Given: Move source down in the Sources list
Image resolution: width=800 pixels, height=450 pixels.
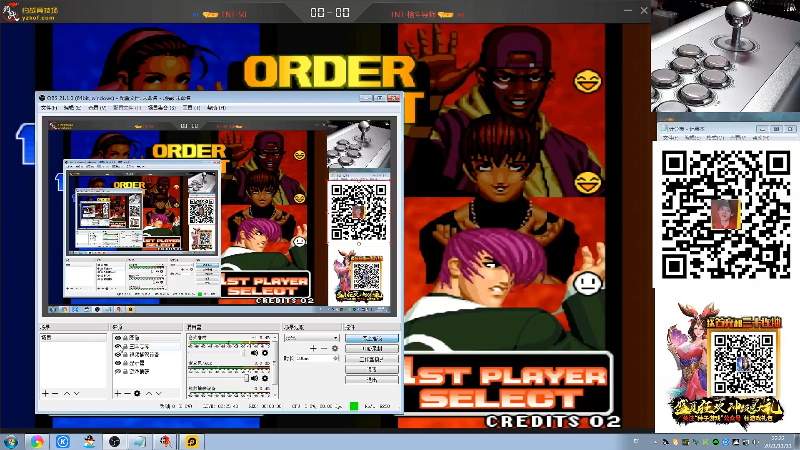Looking at the screenshot, I should [159, 393].
